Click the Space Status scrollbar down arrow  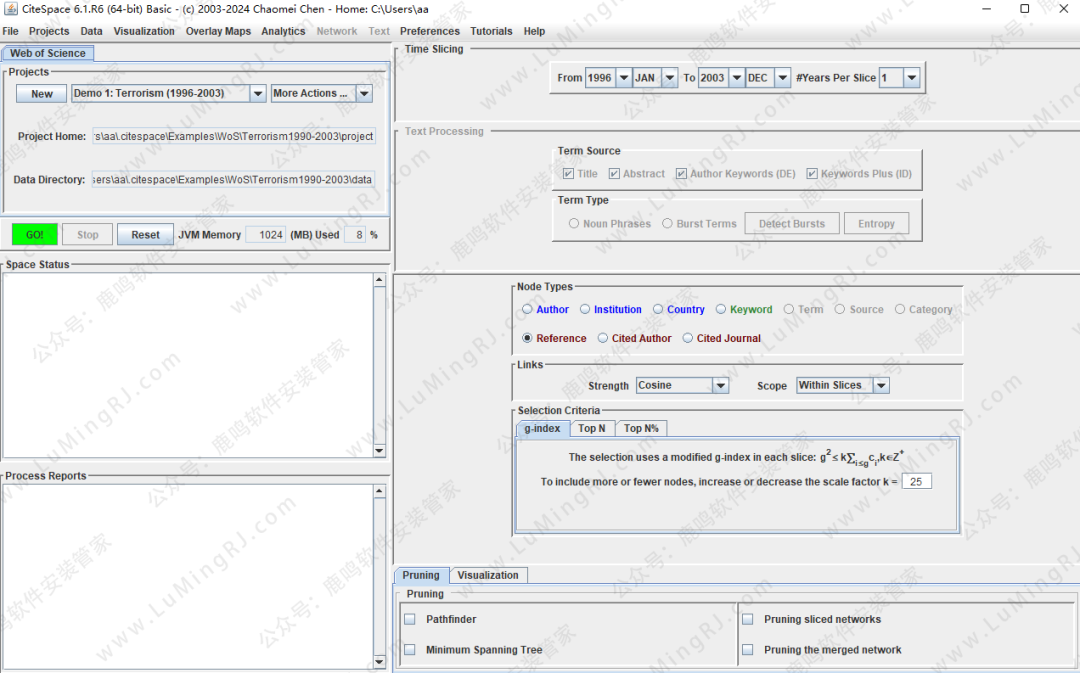(380, 451)
